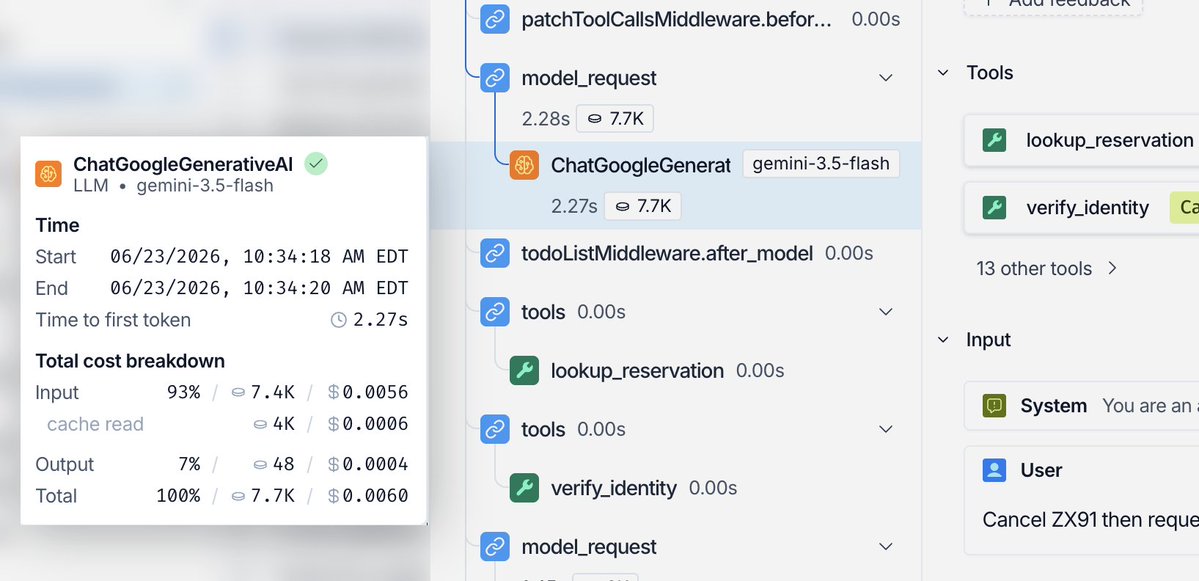This screenshot has width=1199, height=581.
Task: Click the cache read $0.0006 value
Action: click(x=368, y=424)
